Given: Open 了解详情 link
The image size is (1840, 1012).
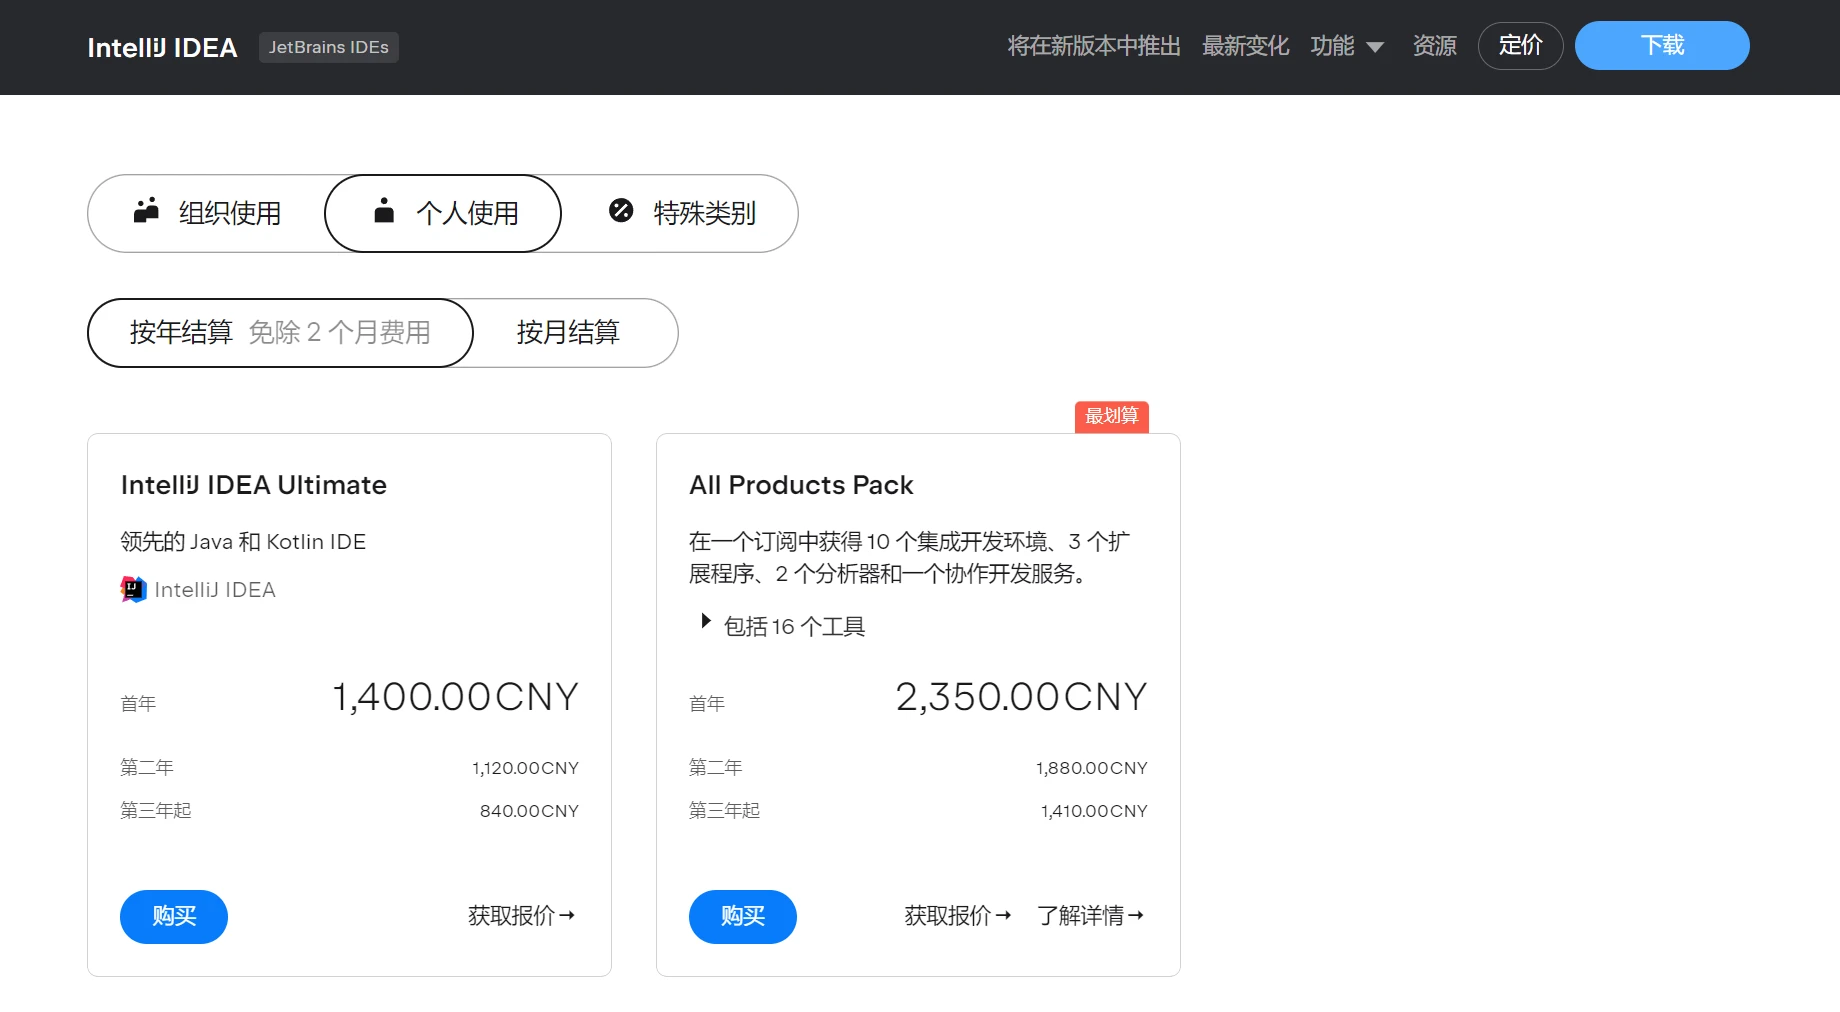Looking at the screenshot, I should click(1090, 915).
